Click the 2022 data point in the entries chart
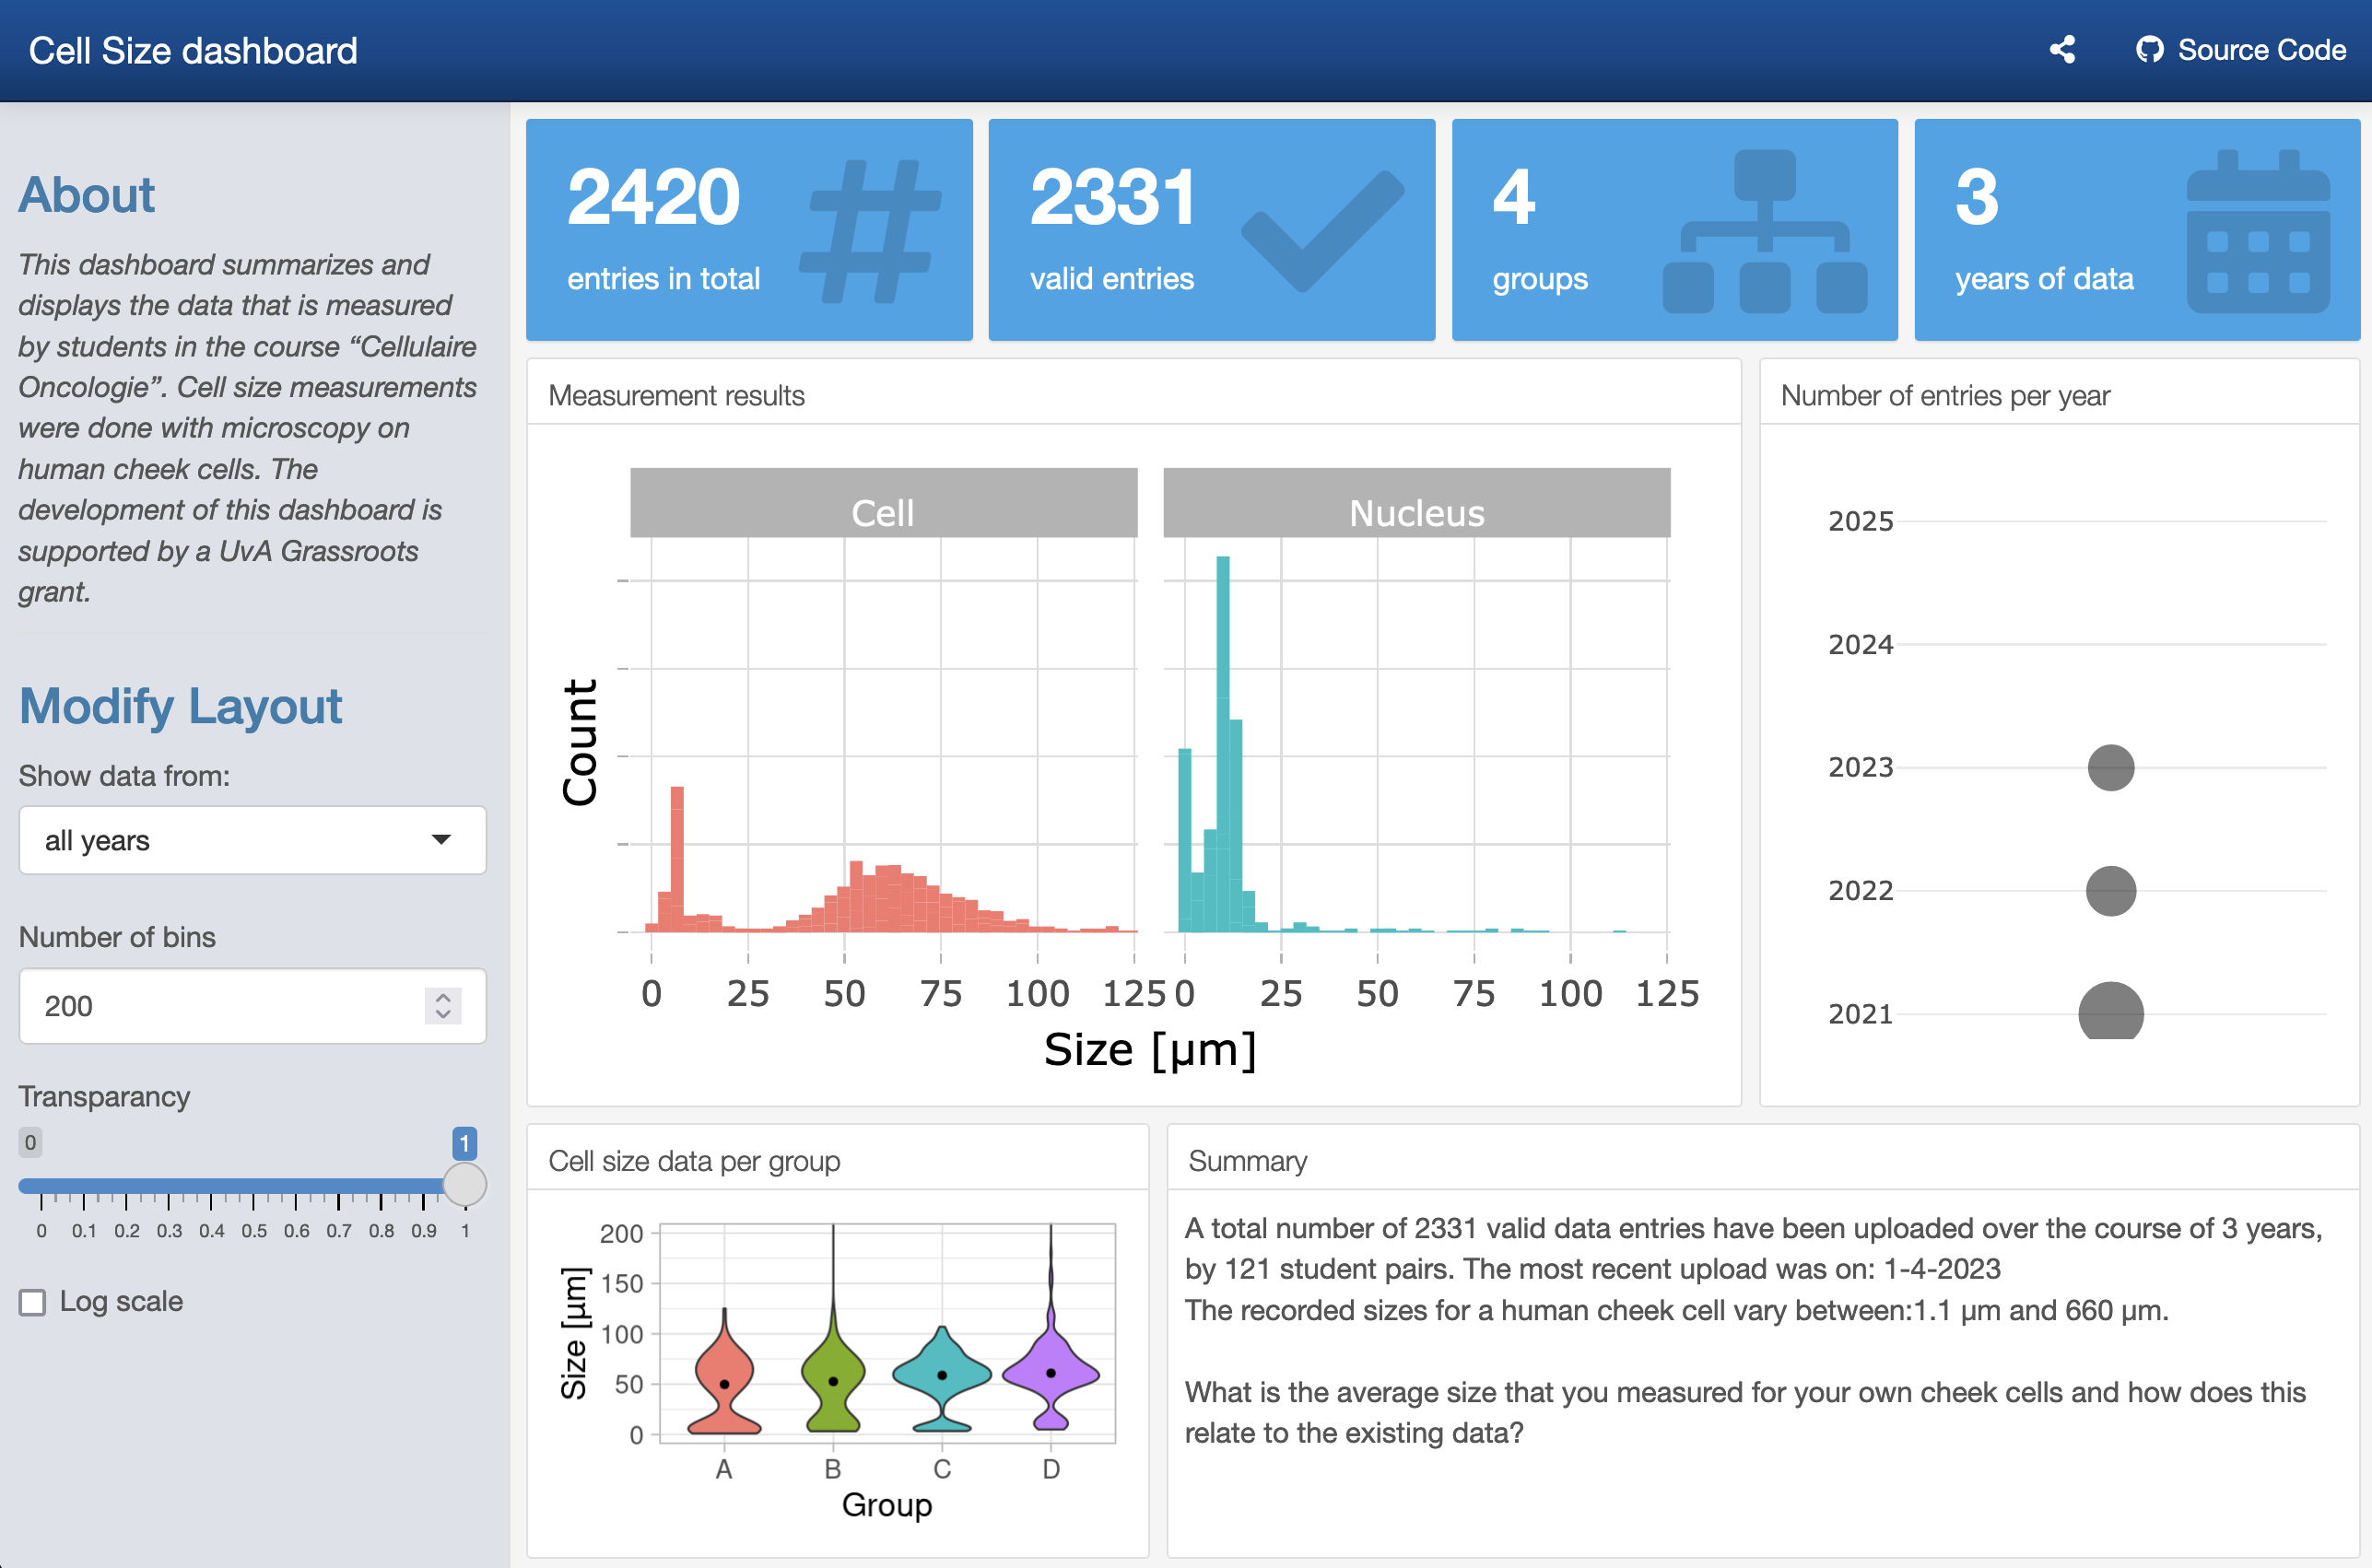The image size is (2372, 1568). 2110,891
